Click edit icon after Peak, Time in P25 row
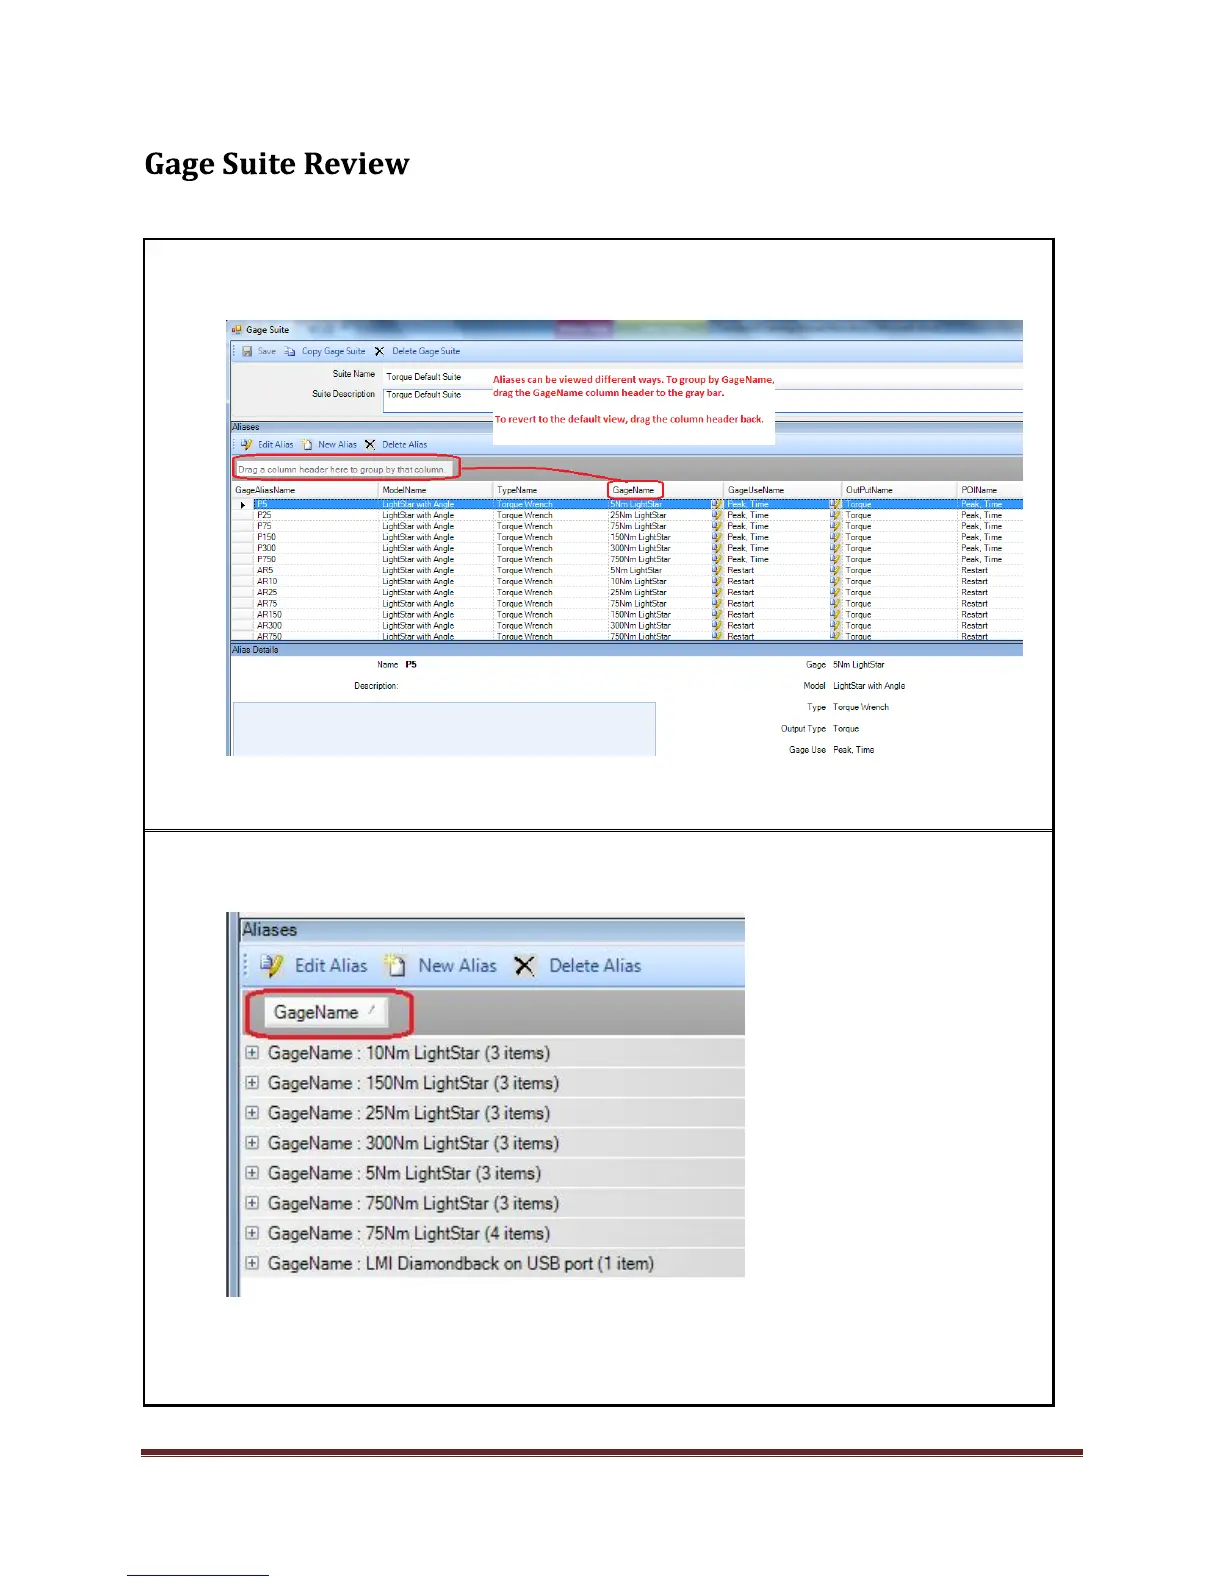Screen dimensions: 1224x1584 point(835,515)
